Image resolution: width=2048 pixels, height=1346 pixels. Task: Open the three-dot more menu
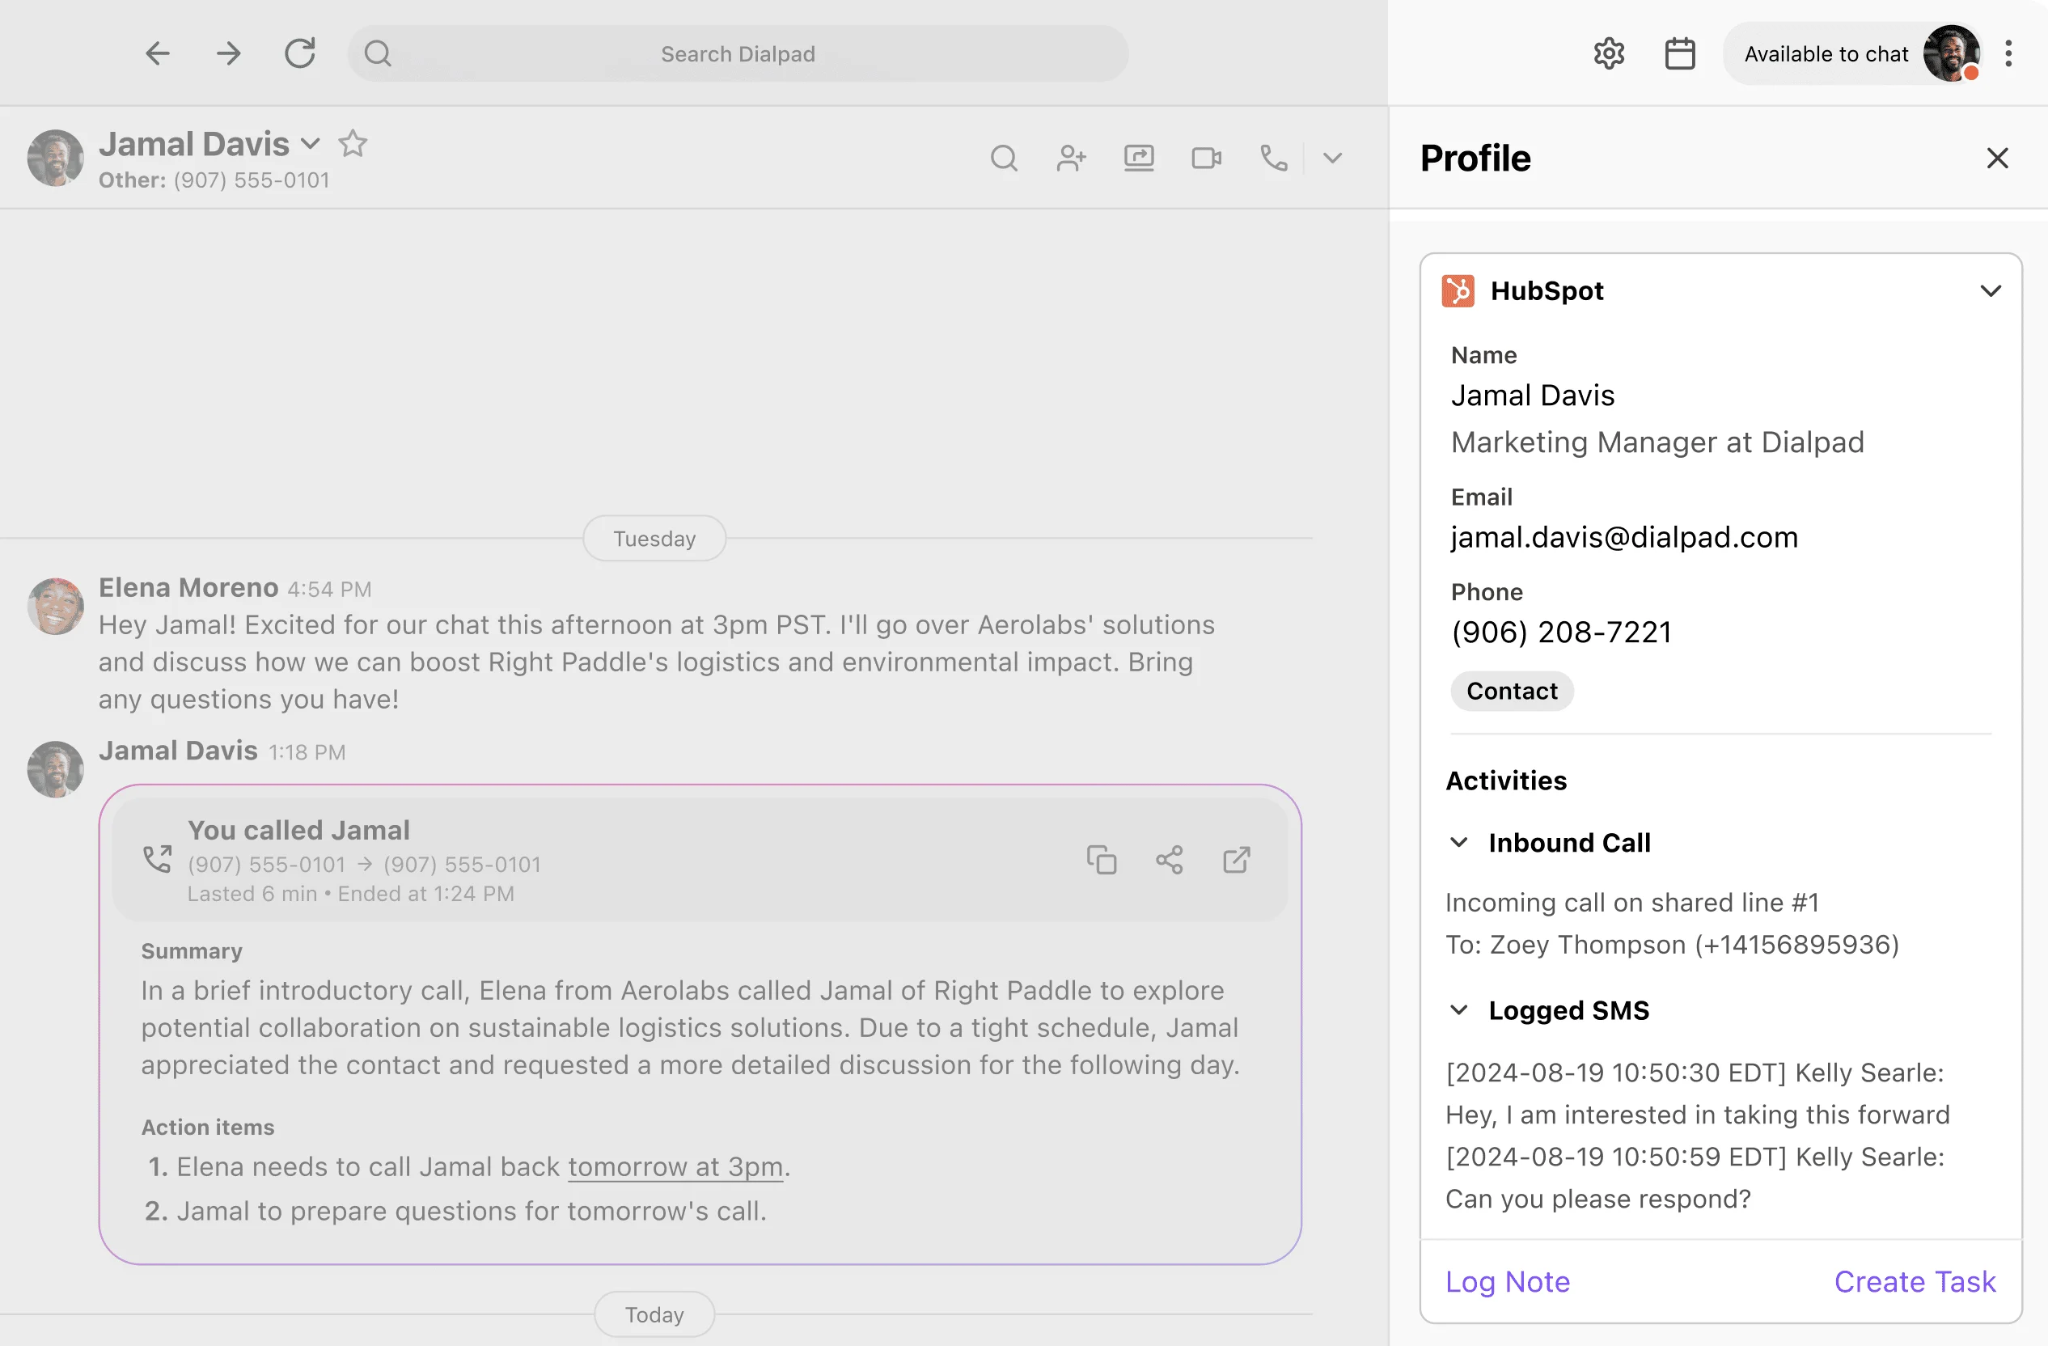[2008, 53]
